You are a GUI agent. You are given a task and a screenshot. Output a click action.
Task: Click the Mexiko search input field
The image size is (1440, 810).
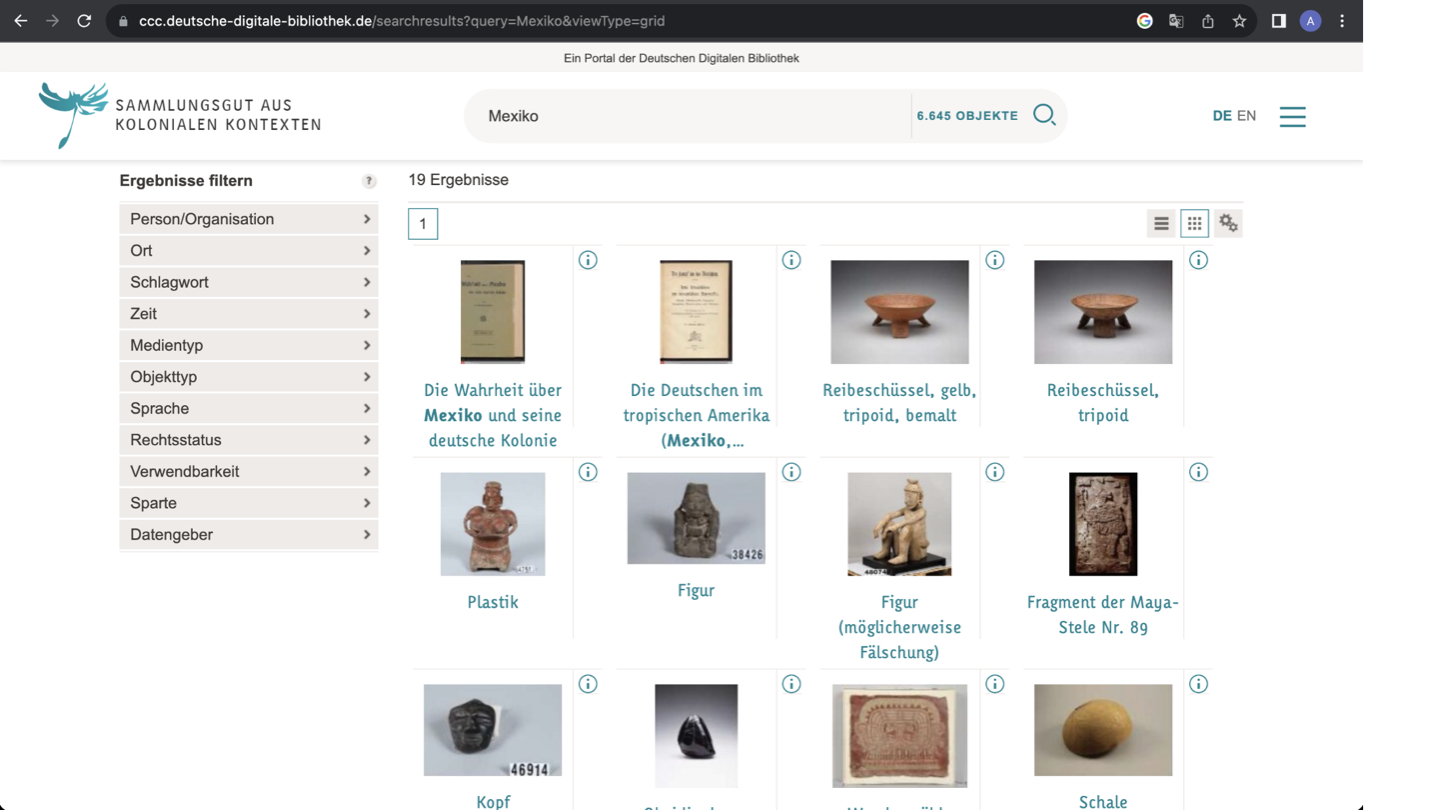click(x=690, y=116)
